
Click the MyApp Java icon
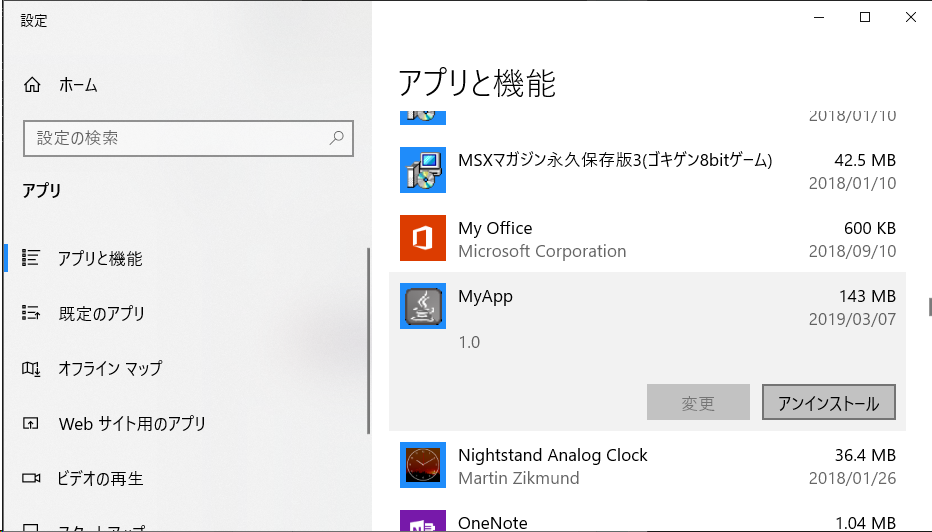[x=423, y=306]
